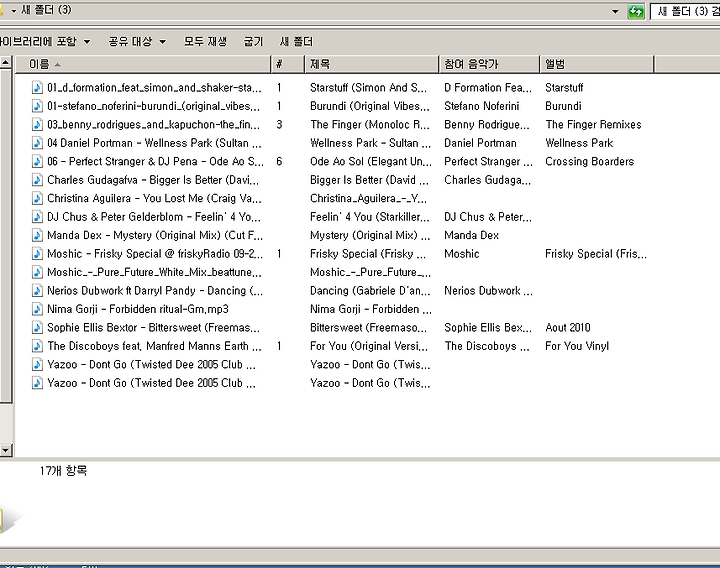Select file 04 Daniel Portman - Wellness Park
The image size is (720, 568).
pos(154,143)
